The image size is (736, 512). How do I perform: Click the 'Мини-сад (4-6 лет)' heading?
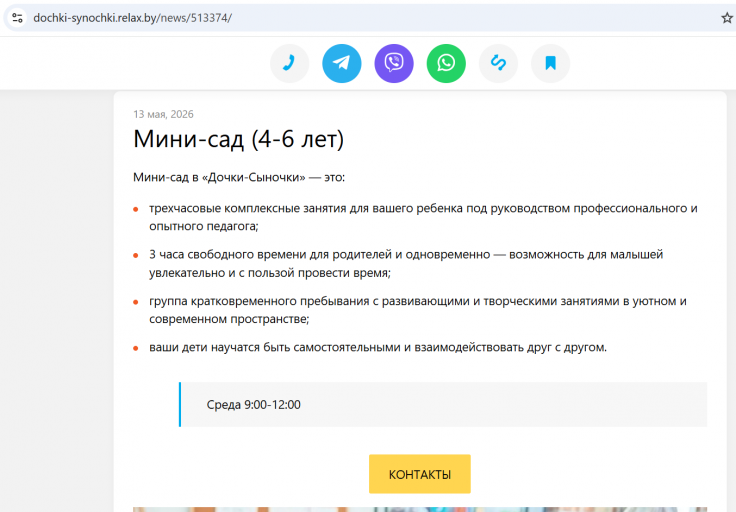click(x=238, y=139)
